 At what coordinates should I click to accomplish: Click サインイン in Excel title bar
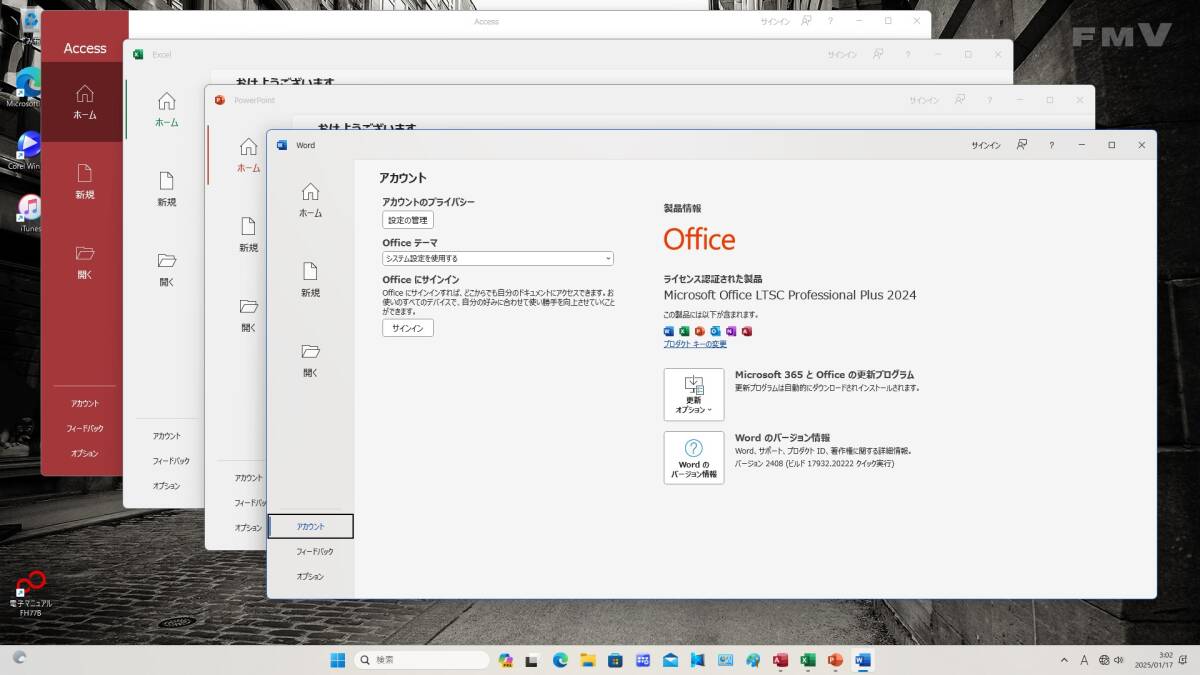(x=842, y=55)
